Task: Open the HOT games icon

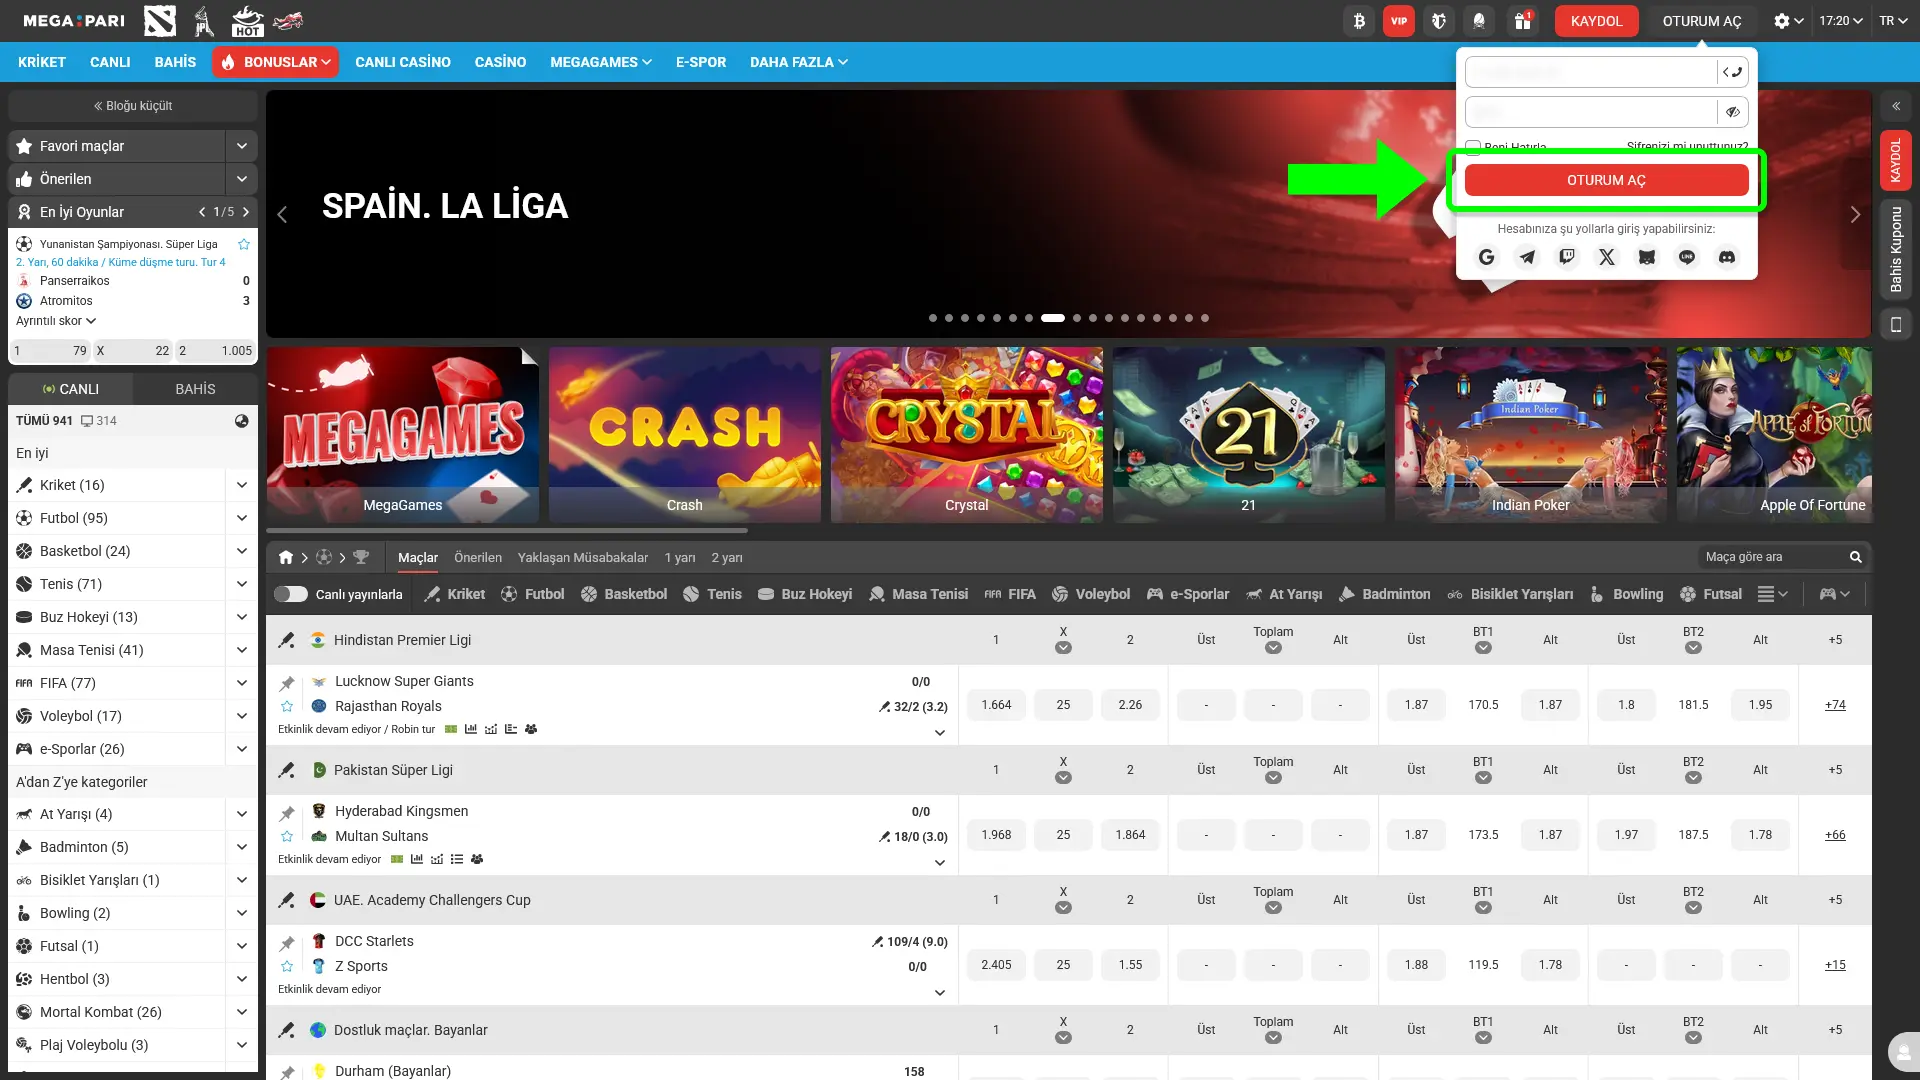Action: [x=246, y=21]
